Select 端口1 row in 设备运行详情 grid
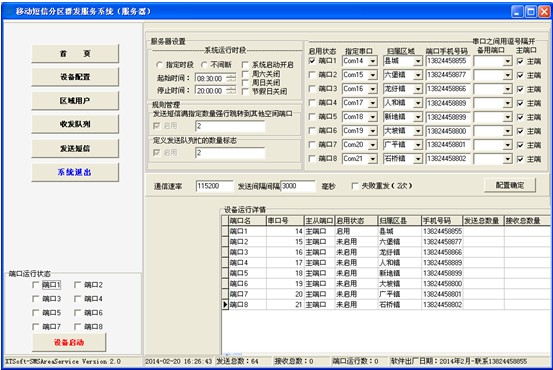This screenshot has width=553, height=370. pyautogui.click(x=386, y=231)
